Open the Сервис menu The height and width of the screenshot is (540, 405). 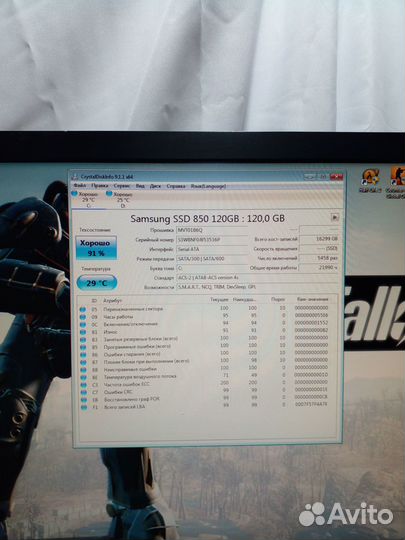pyautogui.click(x=122, y=186)
